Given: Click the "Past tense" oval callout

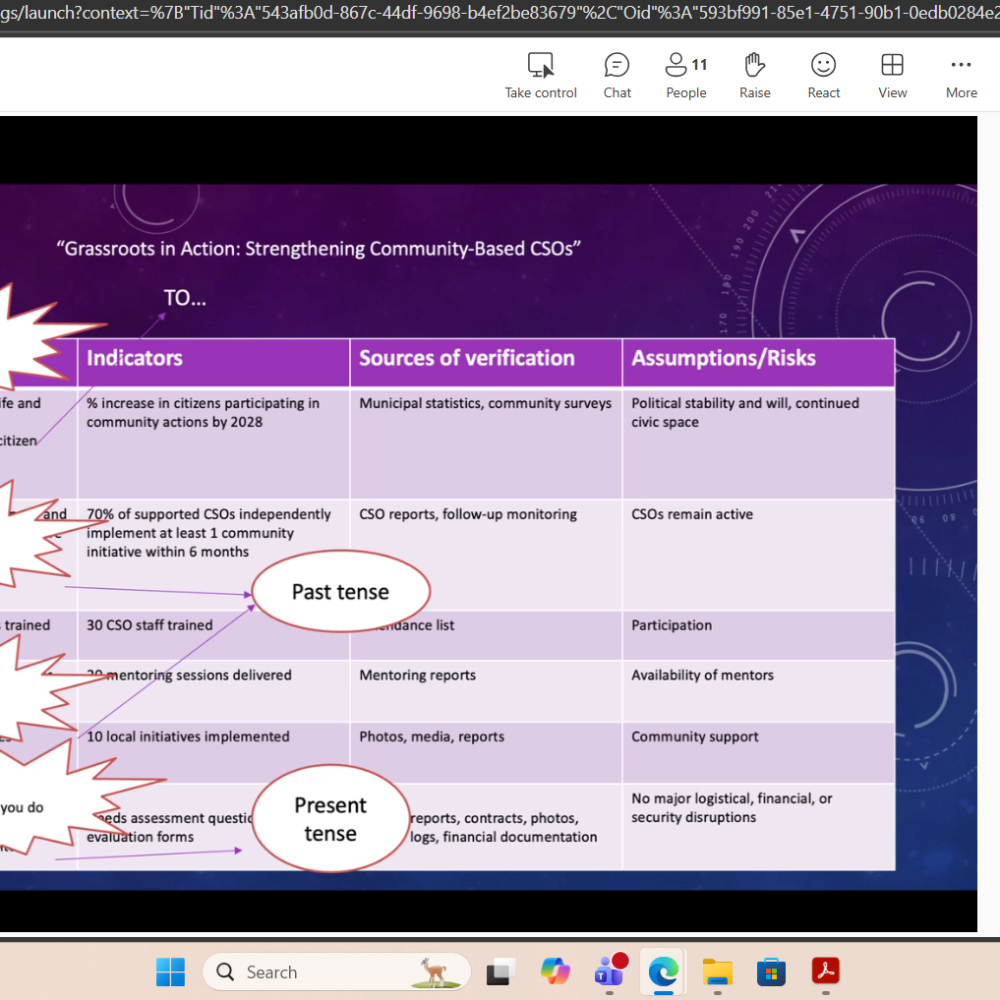Looking at the screenshot, I should pos(341,592).
